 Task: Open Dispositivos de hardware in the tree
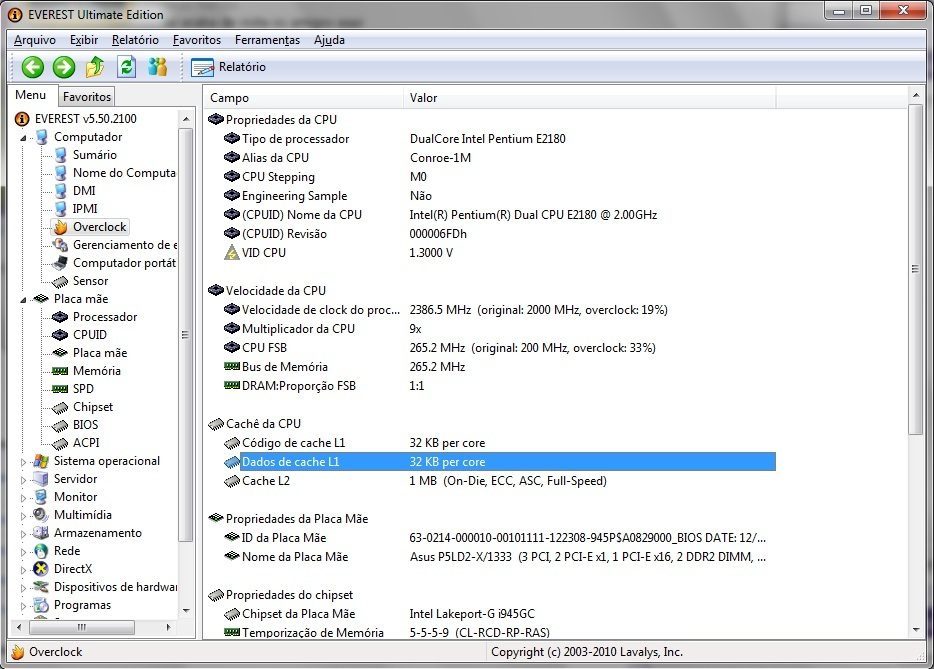click(115, 587)
